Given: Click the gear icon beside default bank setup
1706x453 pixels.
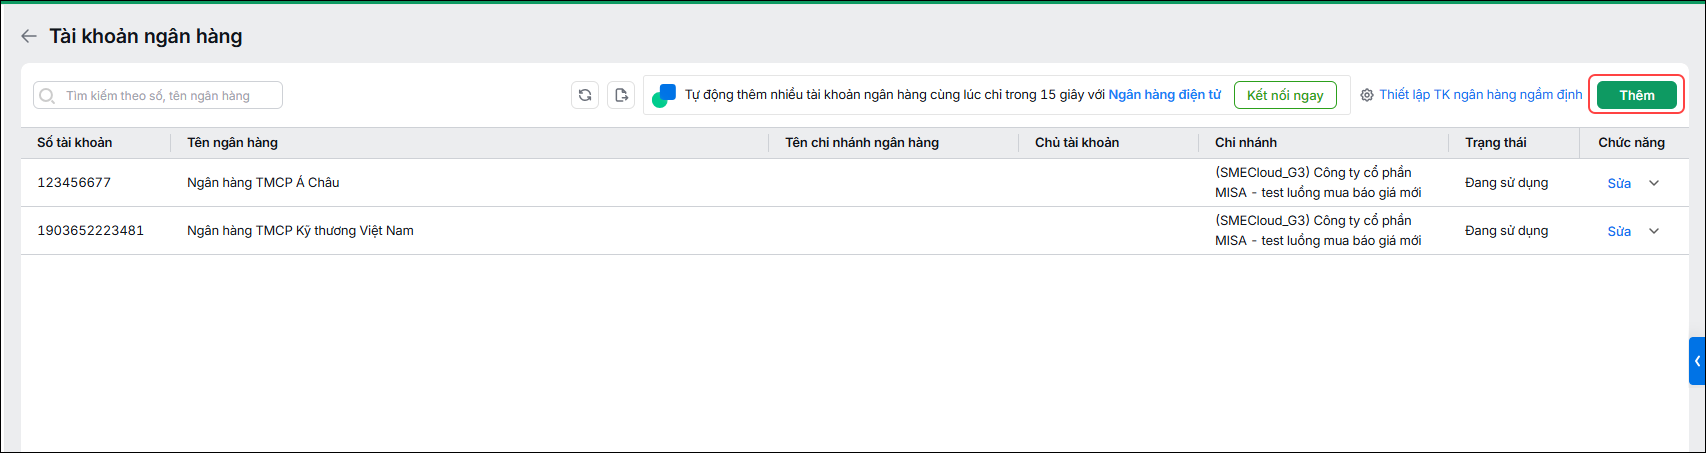Looking at the screenshot, I should tap(1367, 95).
